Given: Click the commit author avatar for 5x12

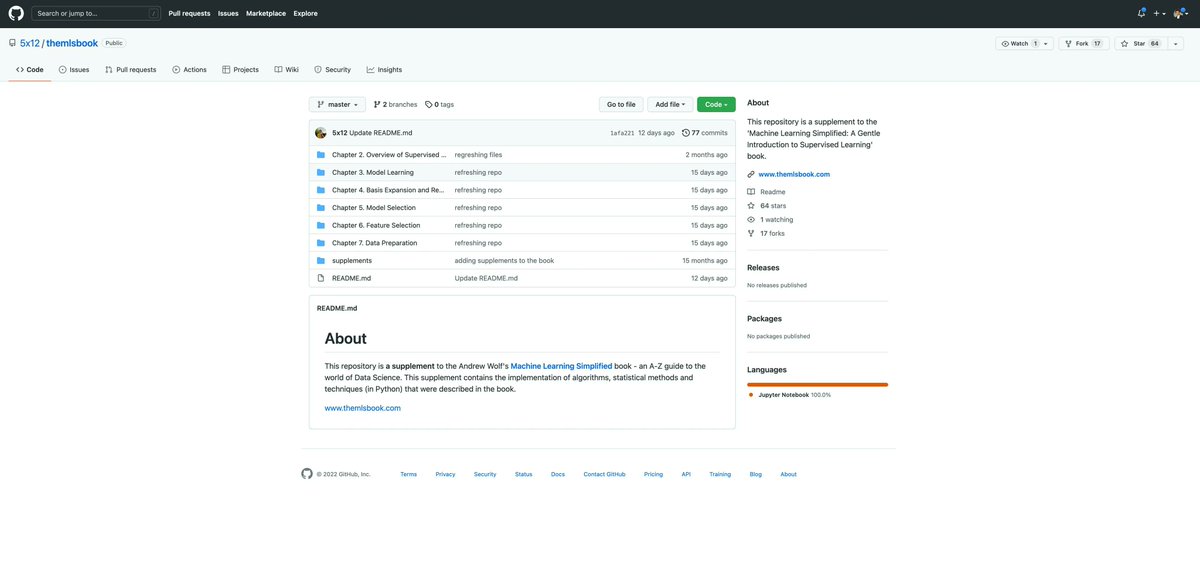Looking at the screenshot, I should (321, 133).
